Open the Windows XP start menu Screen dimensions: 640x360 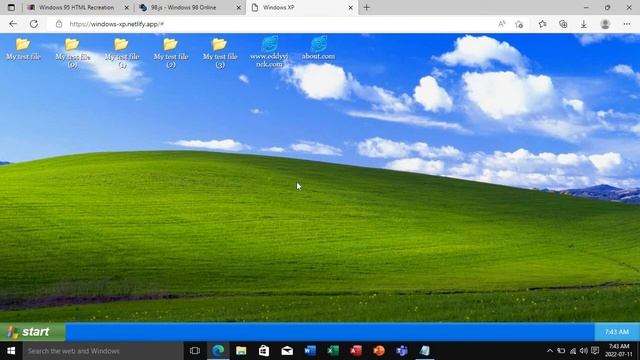[x=32, y=332]
